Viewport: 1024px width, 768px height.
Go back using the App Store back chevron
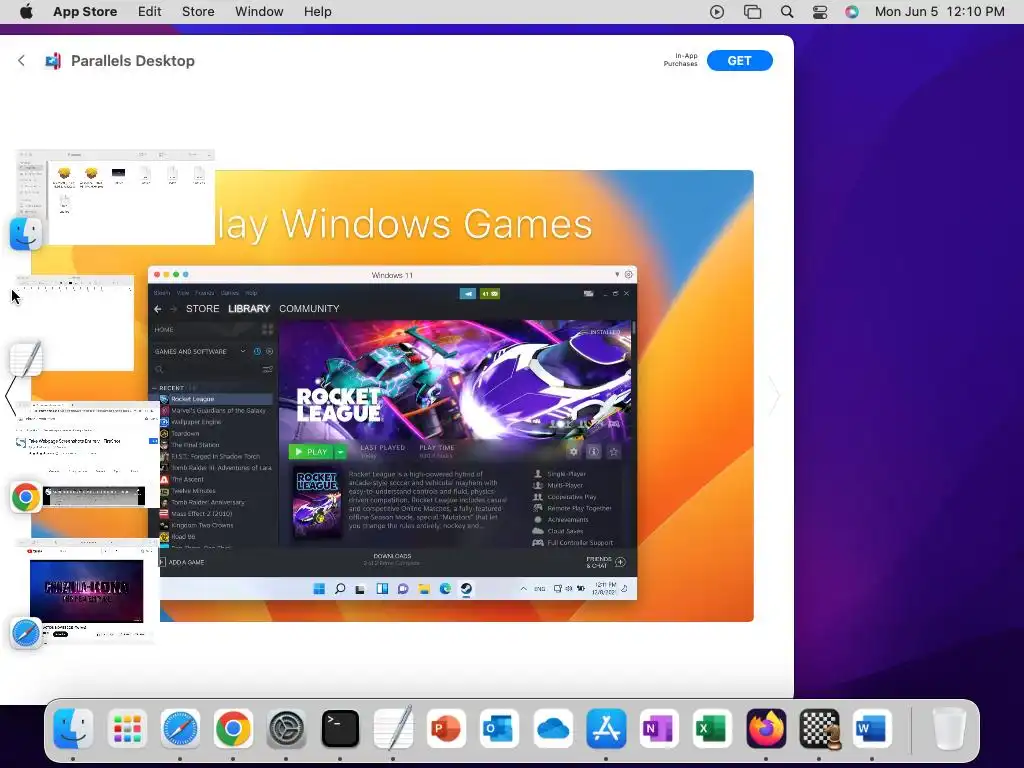click(22, 61)
